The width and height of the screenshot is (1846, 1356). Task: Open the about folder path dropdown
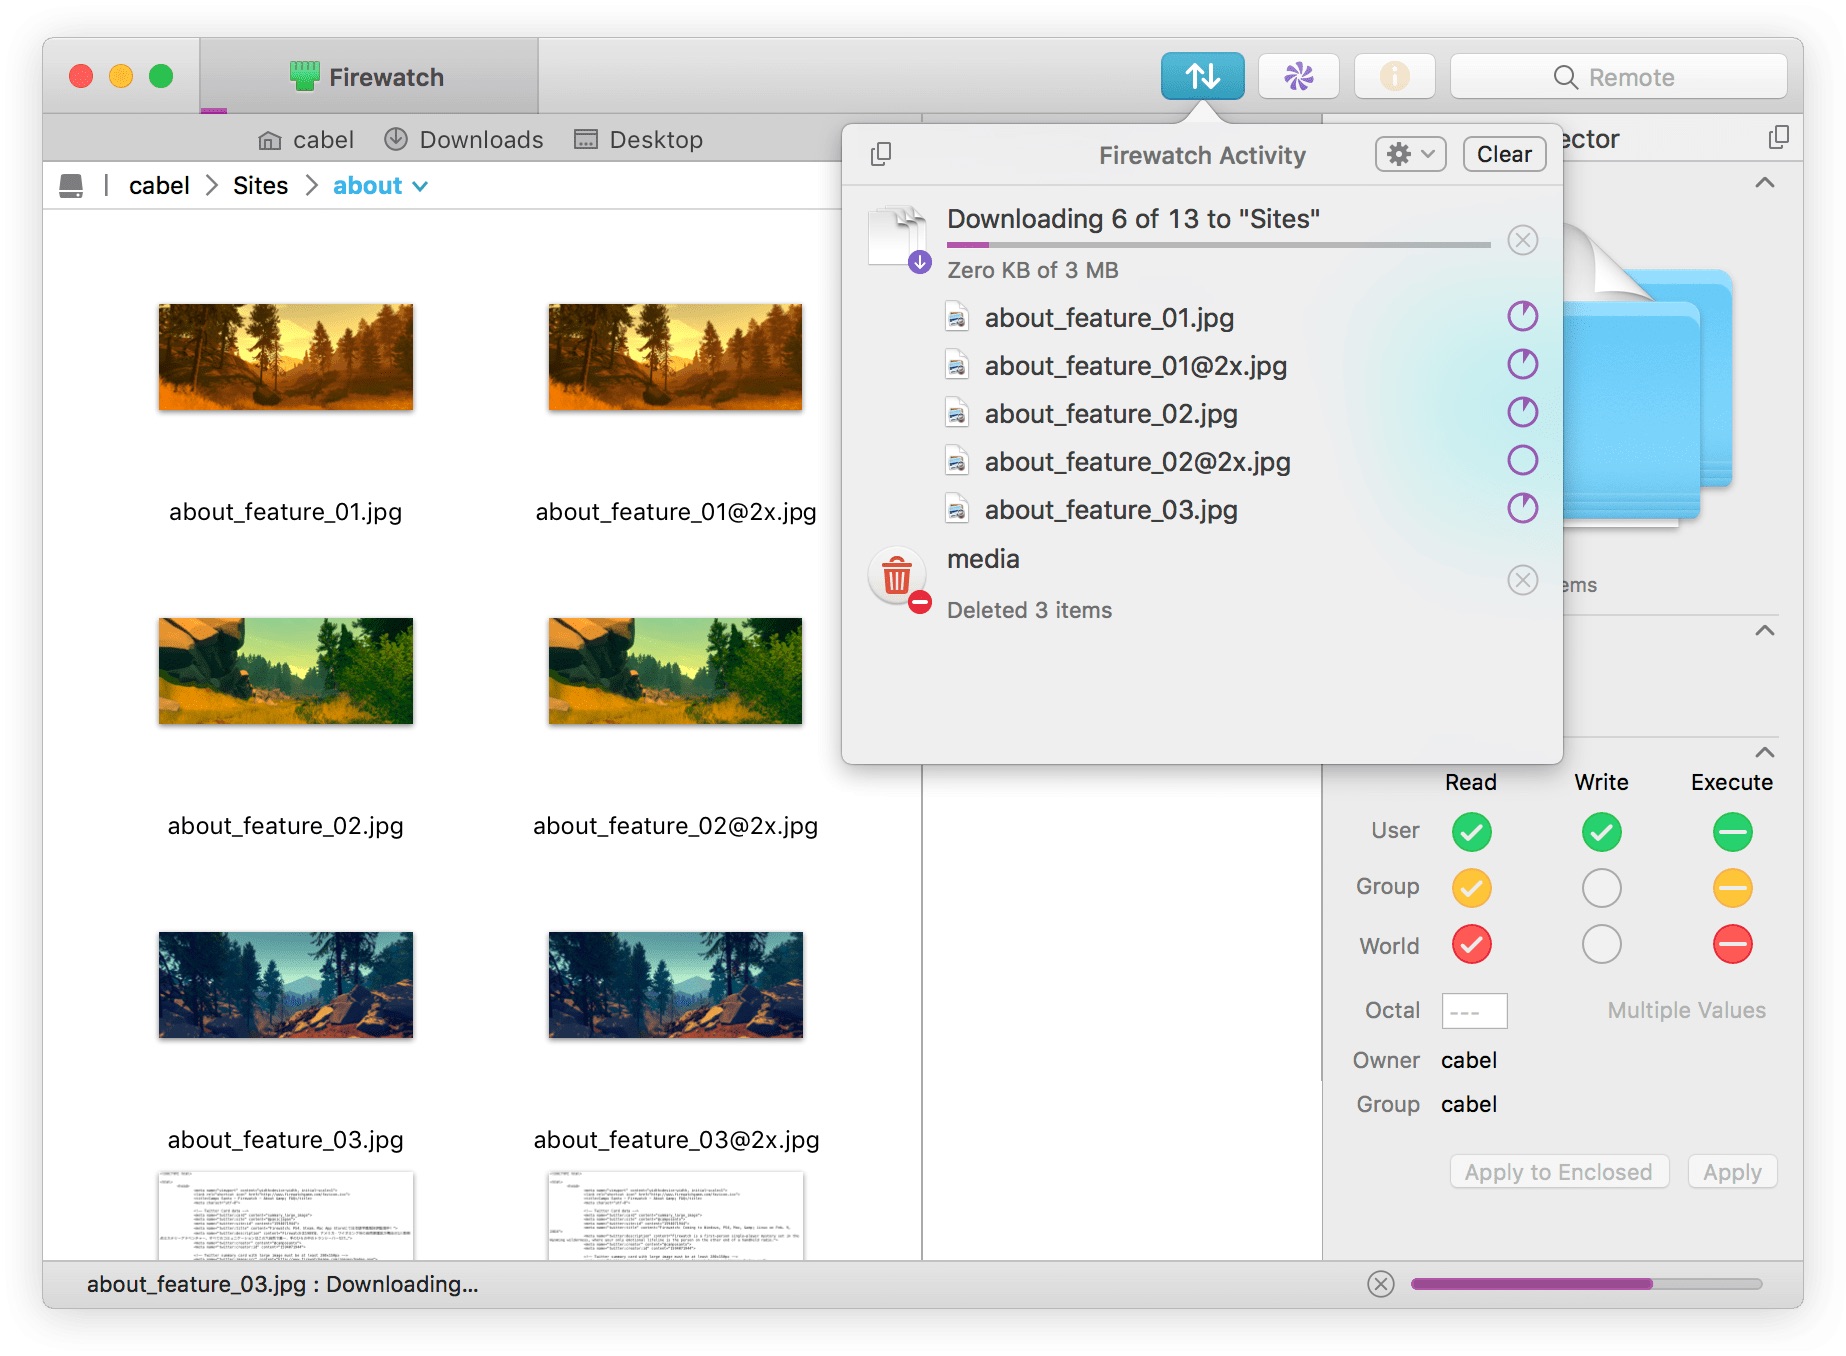click(x=381, y=186)
